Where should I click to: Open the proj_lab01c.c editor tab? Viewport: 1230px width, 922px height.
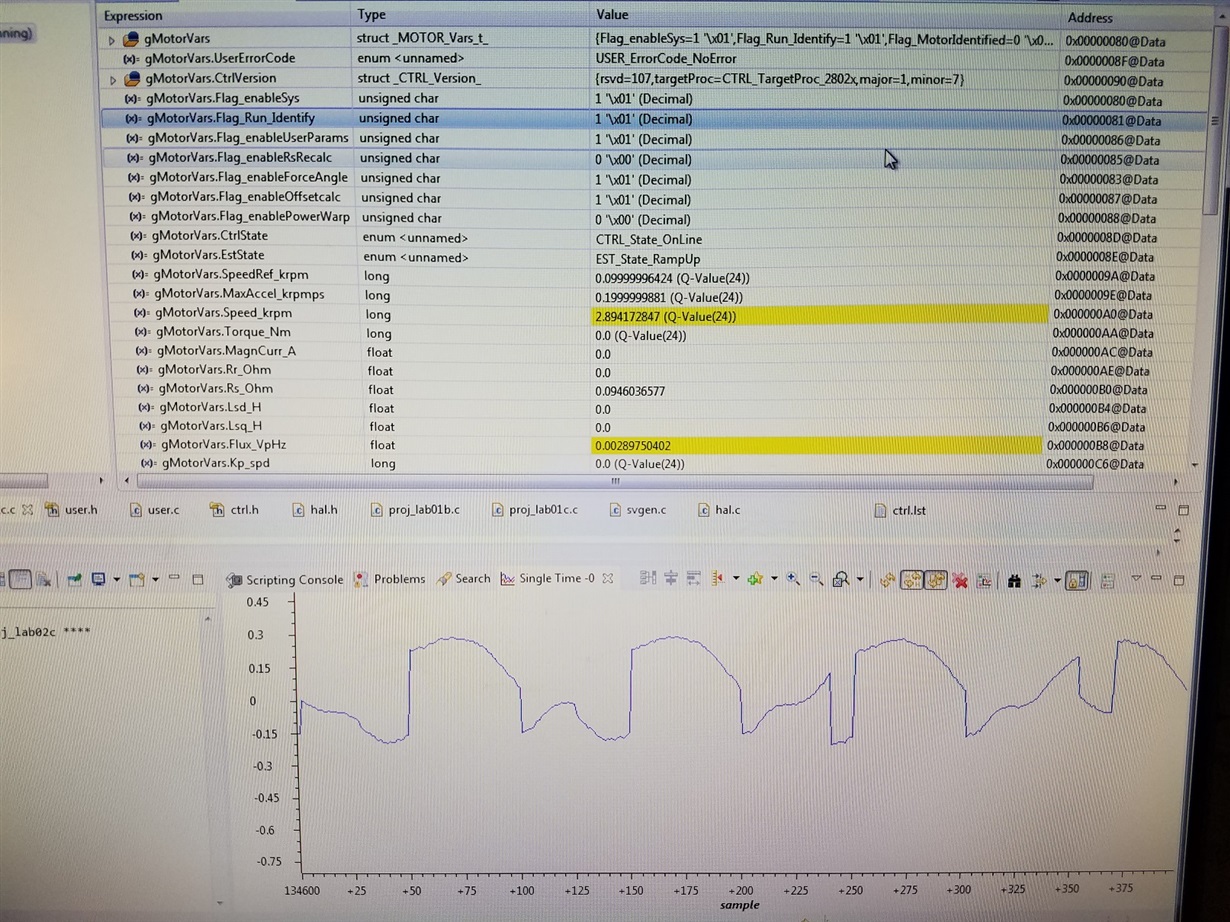click(536, 510)
